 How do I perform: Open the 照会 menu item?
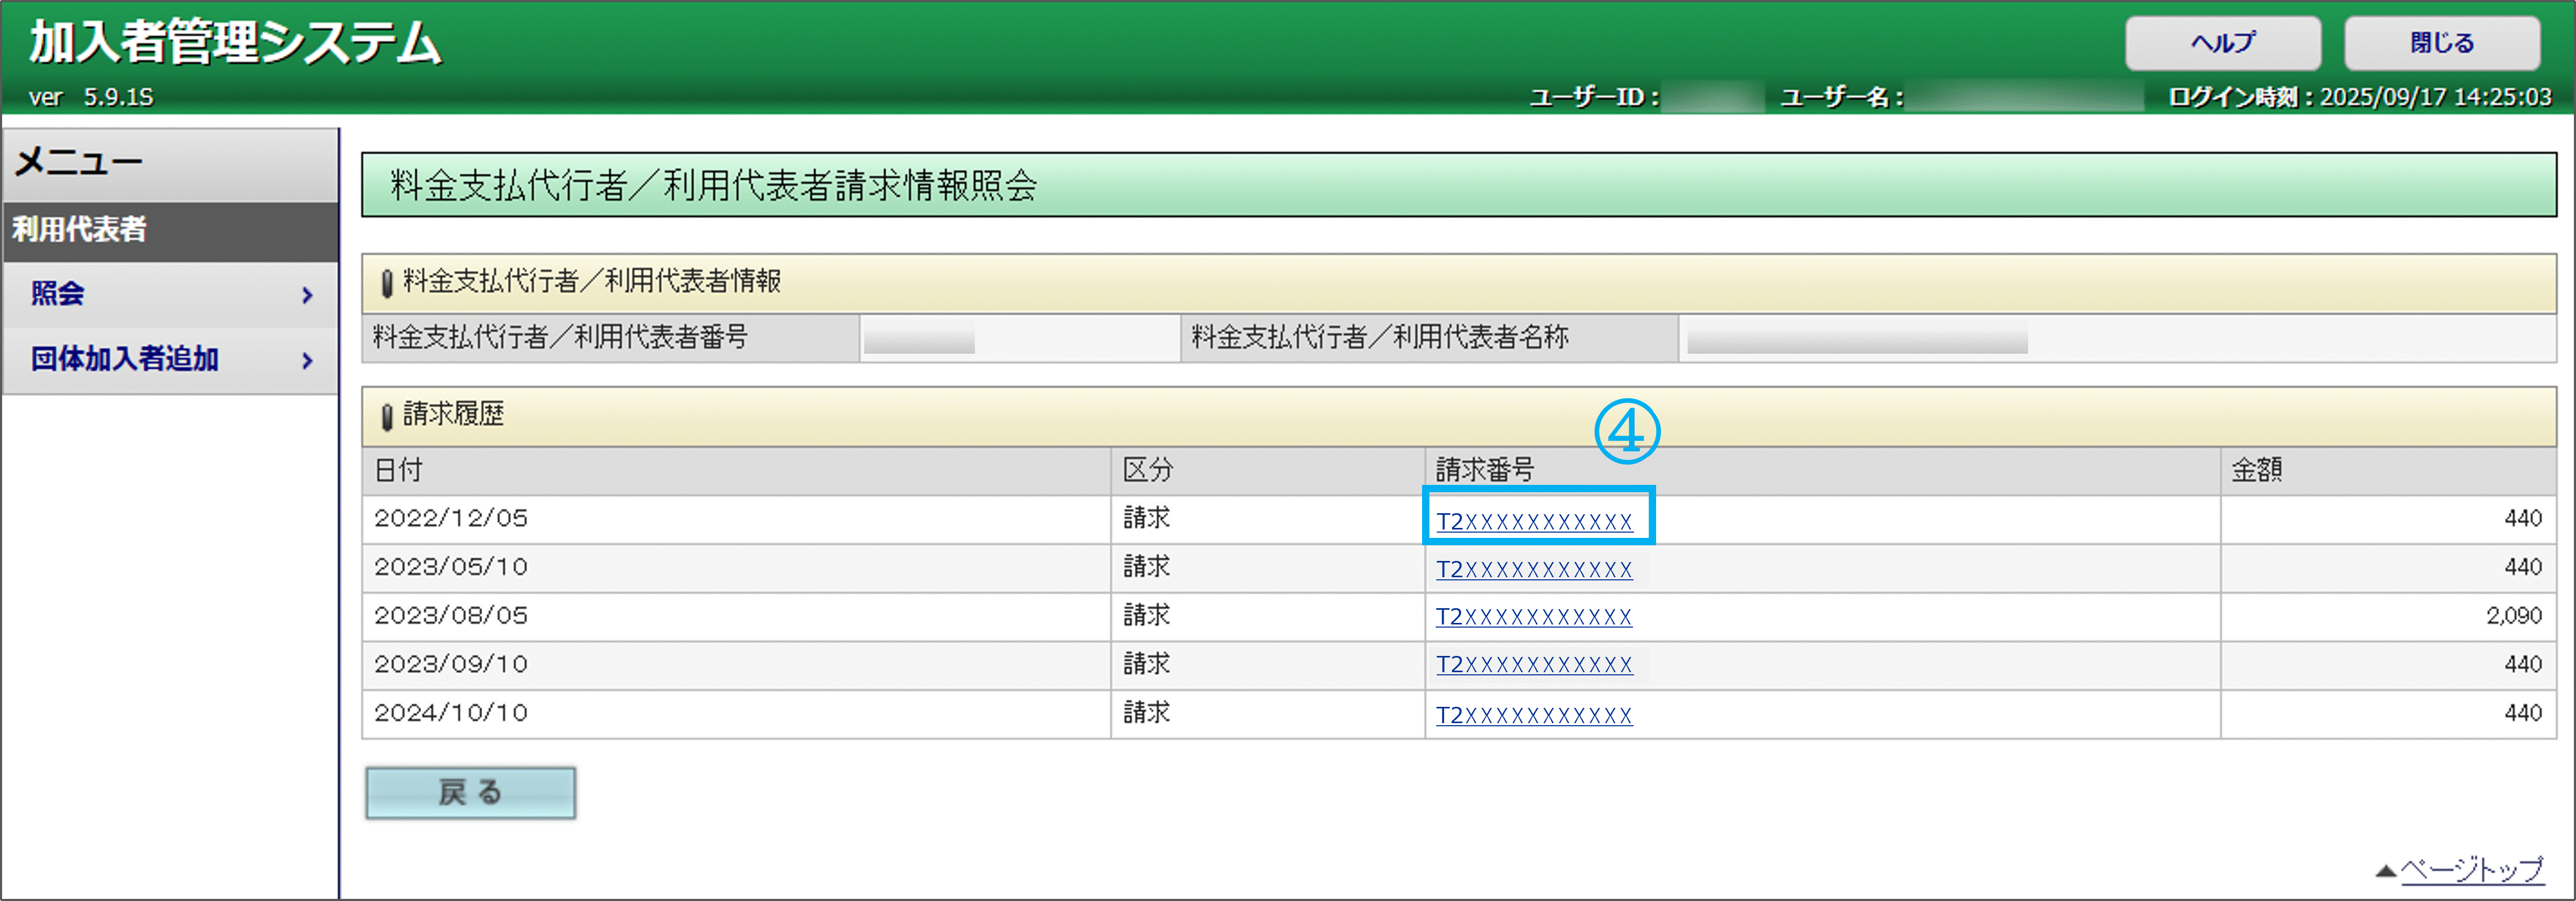(58, 294)
